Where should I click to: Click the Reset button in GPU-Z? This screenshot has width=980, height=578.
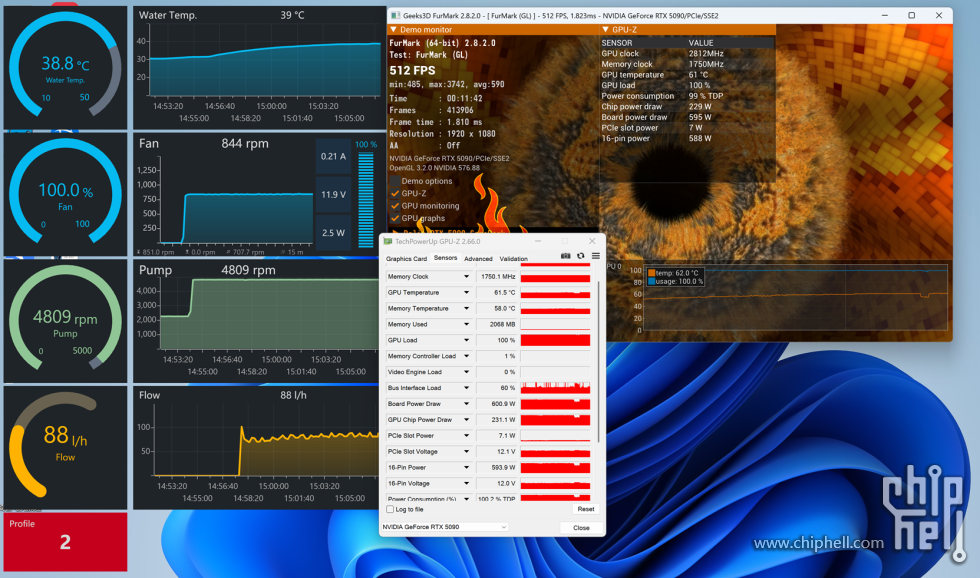pos(586,509)
